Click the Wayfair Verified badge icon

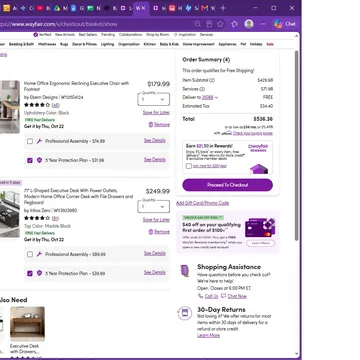(x=36, y=35)
